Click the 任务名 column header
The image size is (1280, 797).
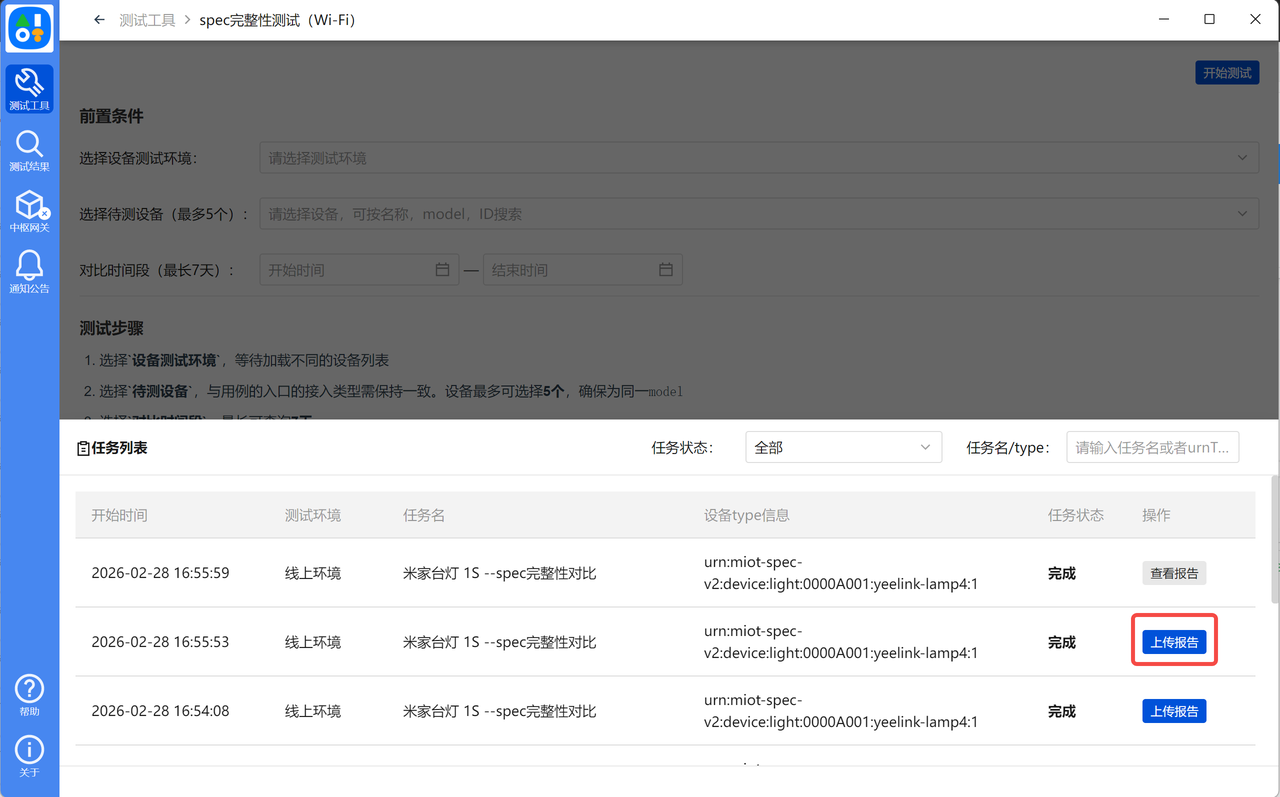tap(424, 515)
